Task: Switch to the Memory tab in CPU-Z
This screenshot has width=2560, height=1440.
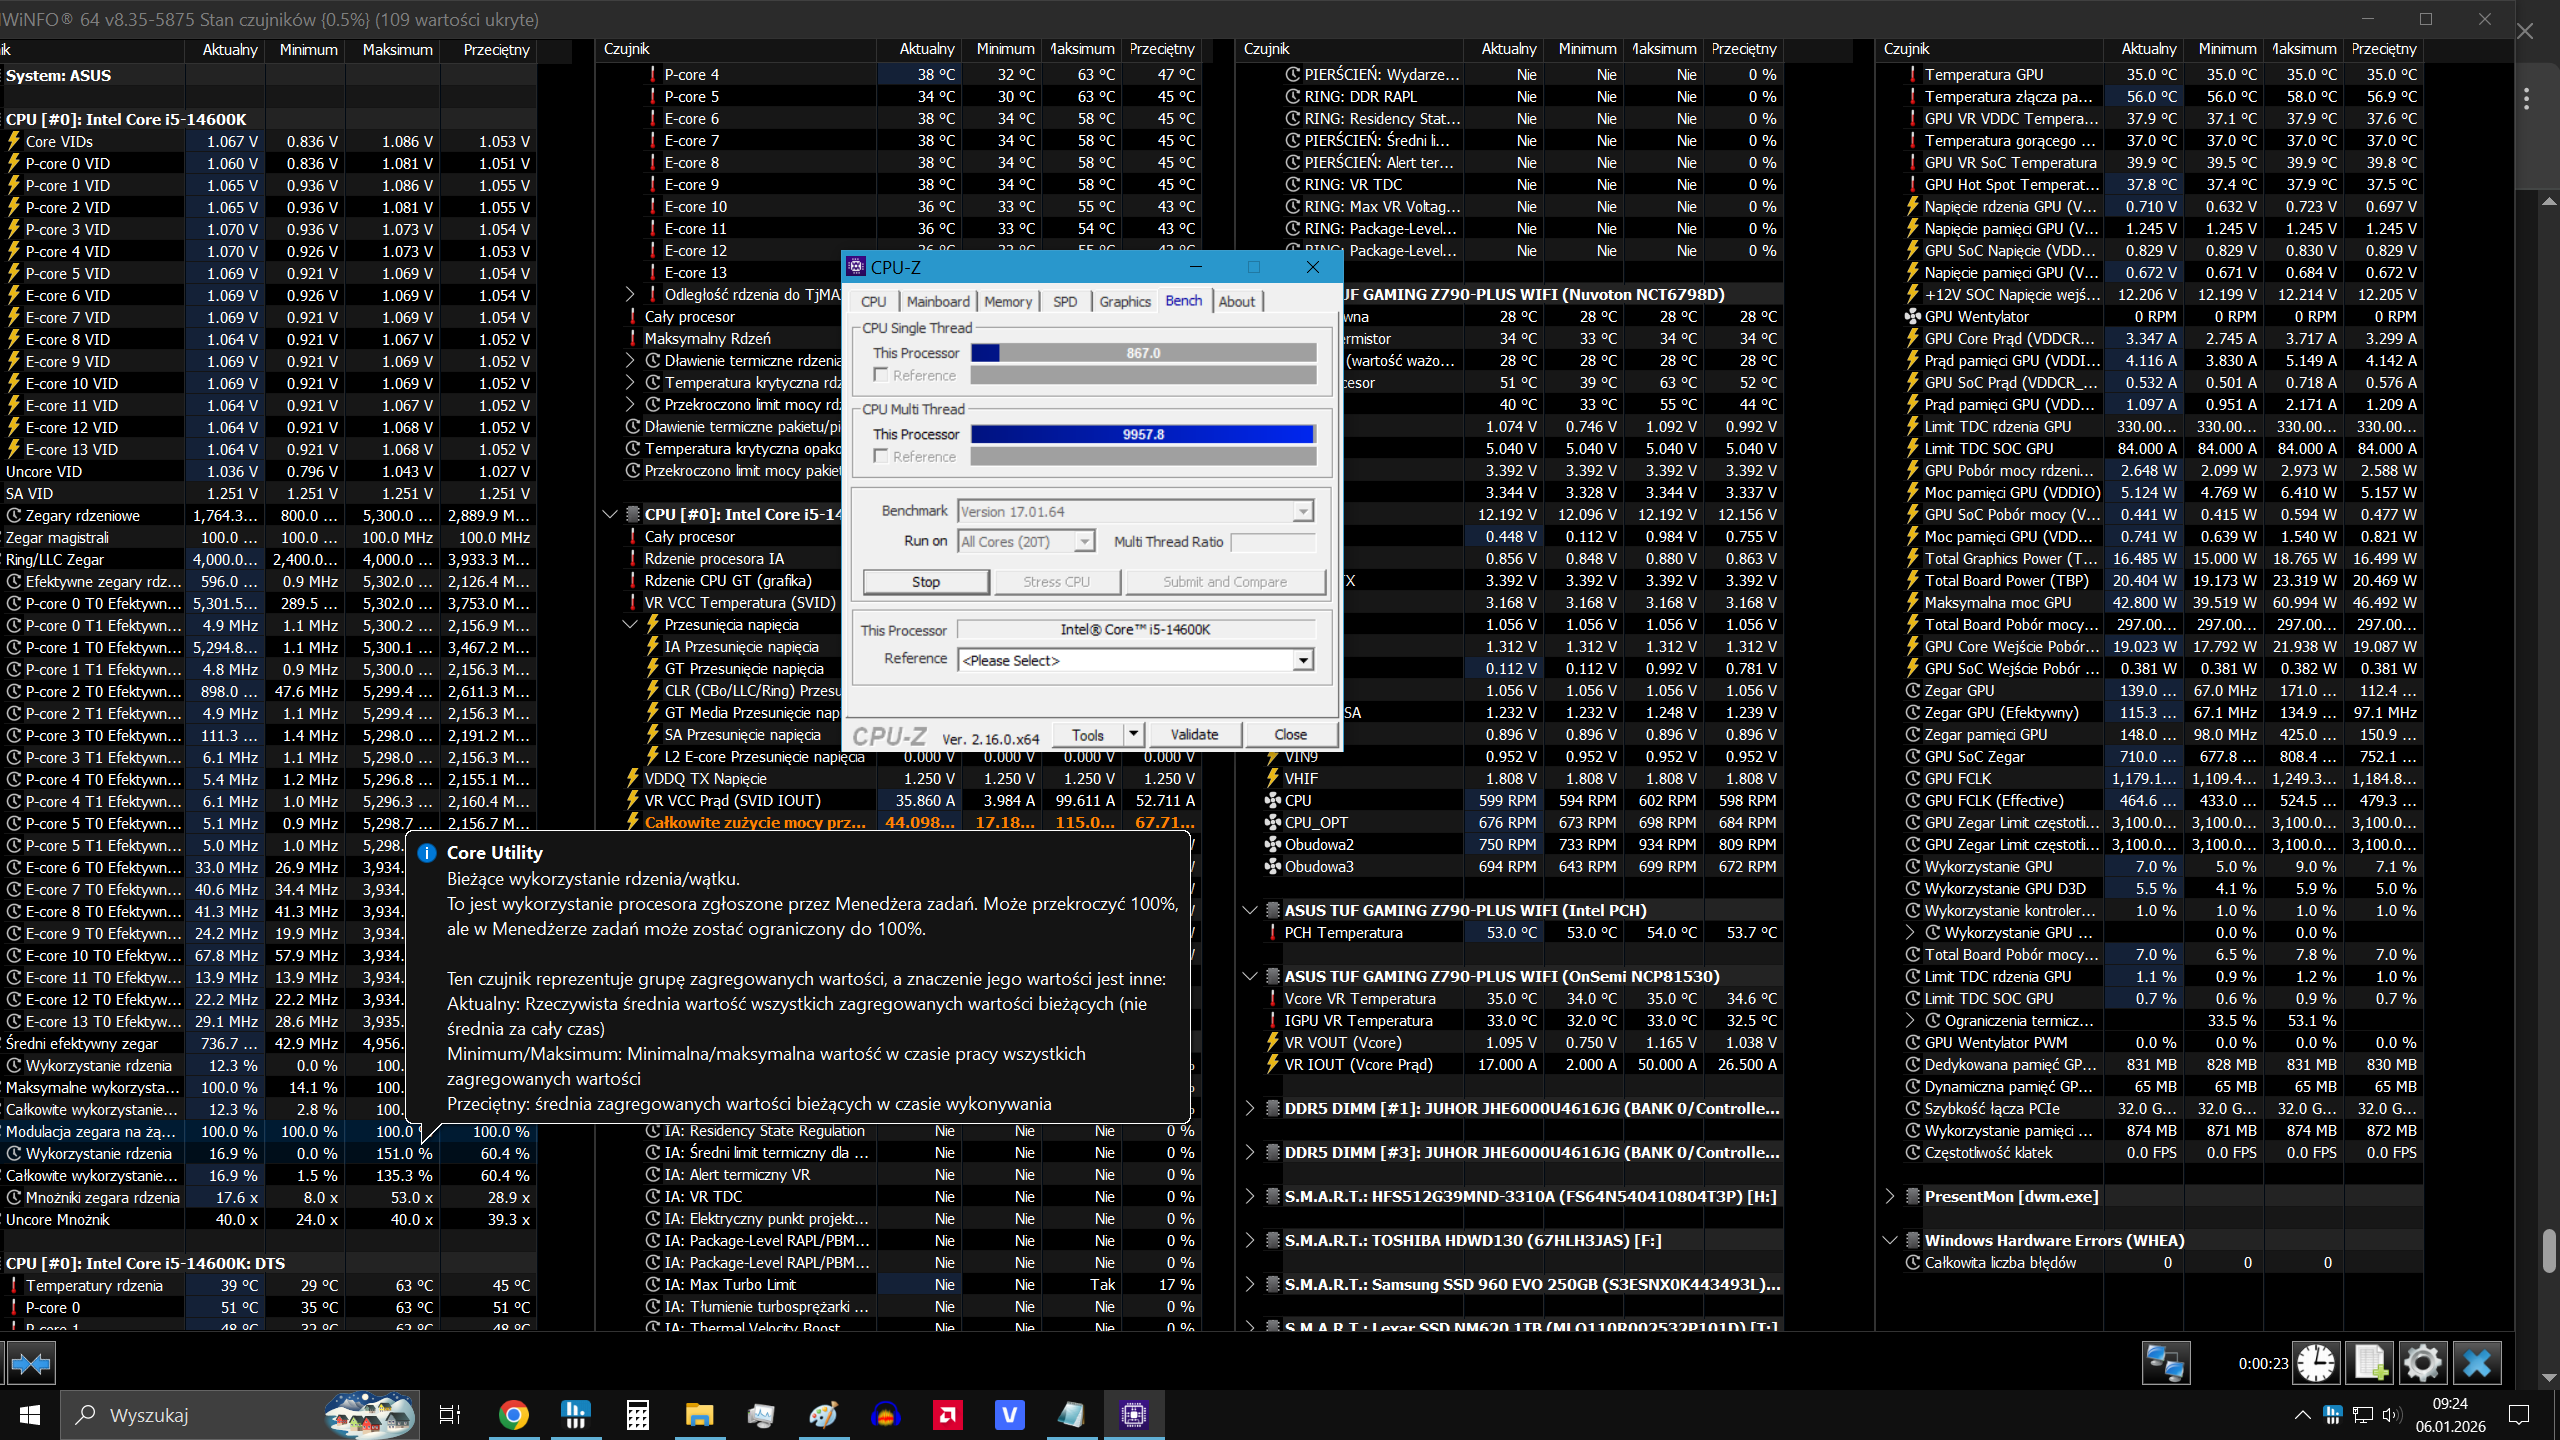Action: coord(1007,301)
